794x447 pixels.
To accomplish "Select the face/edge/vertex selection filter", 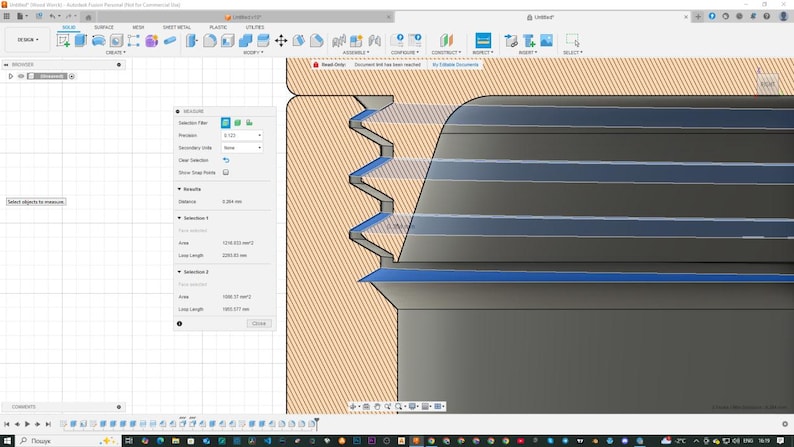I will 225,123.
